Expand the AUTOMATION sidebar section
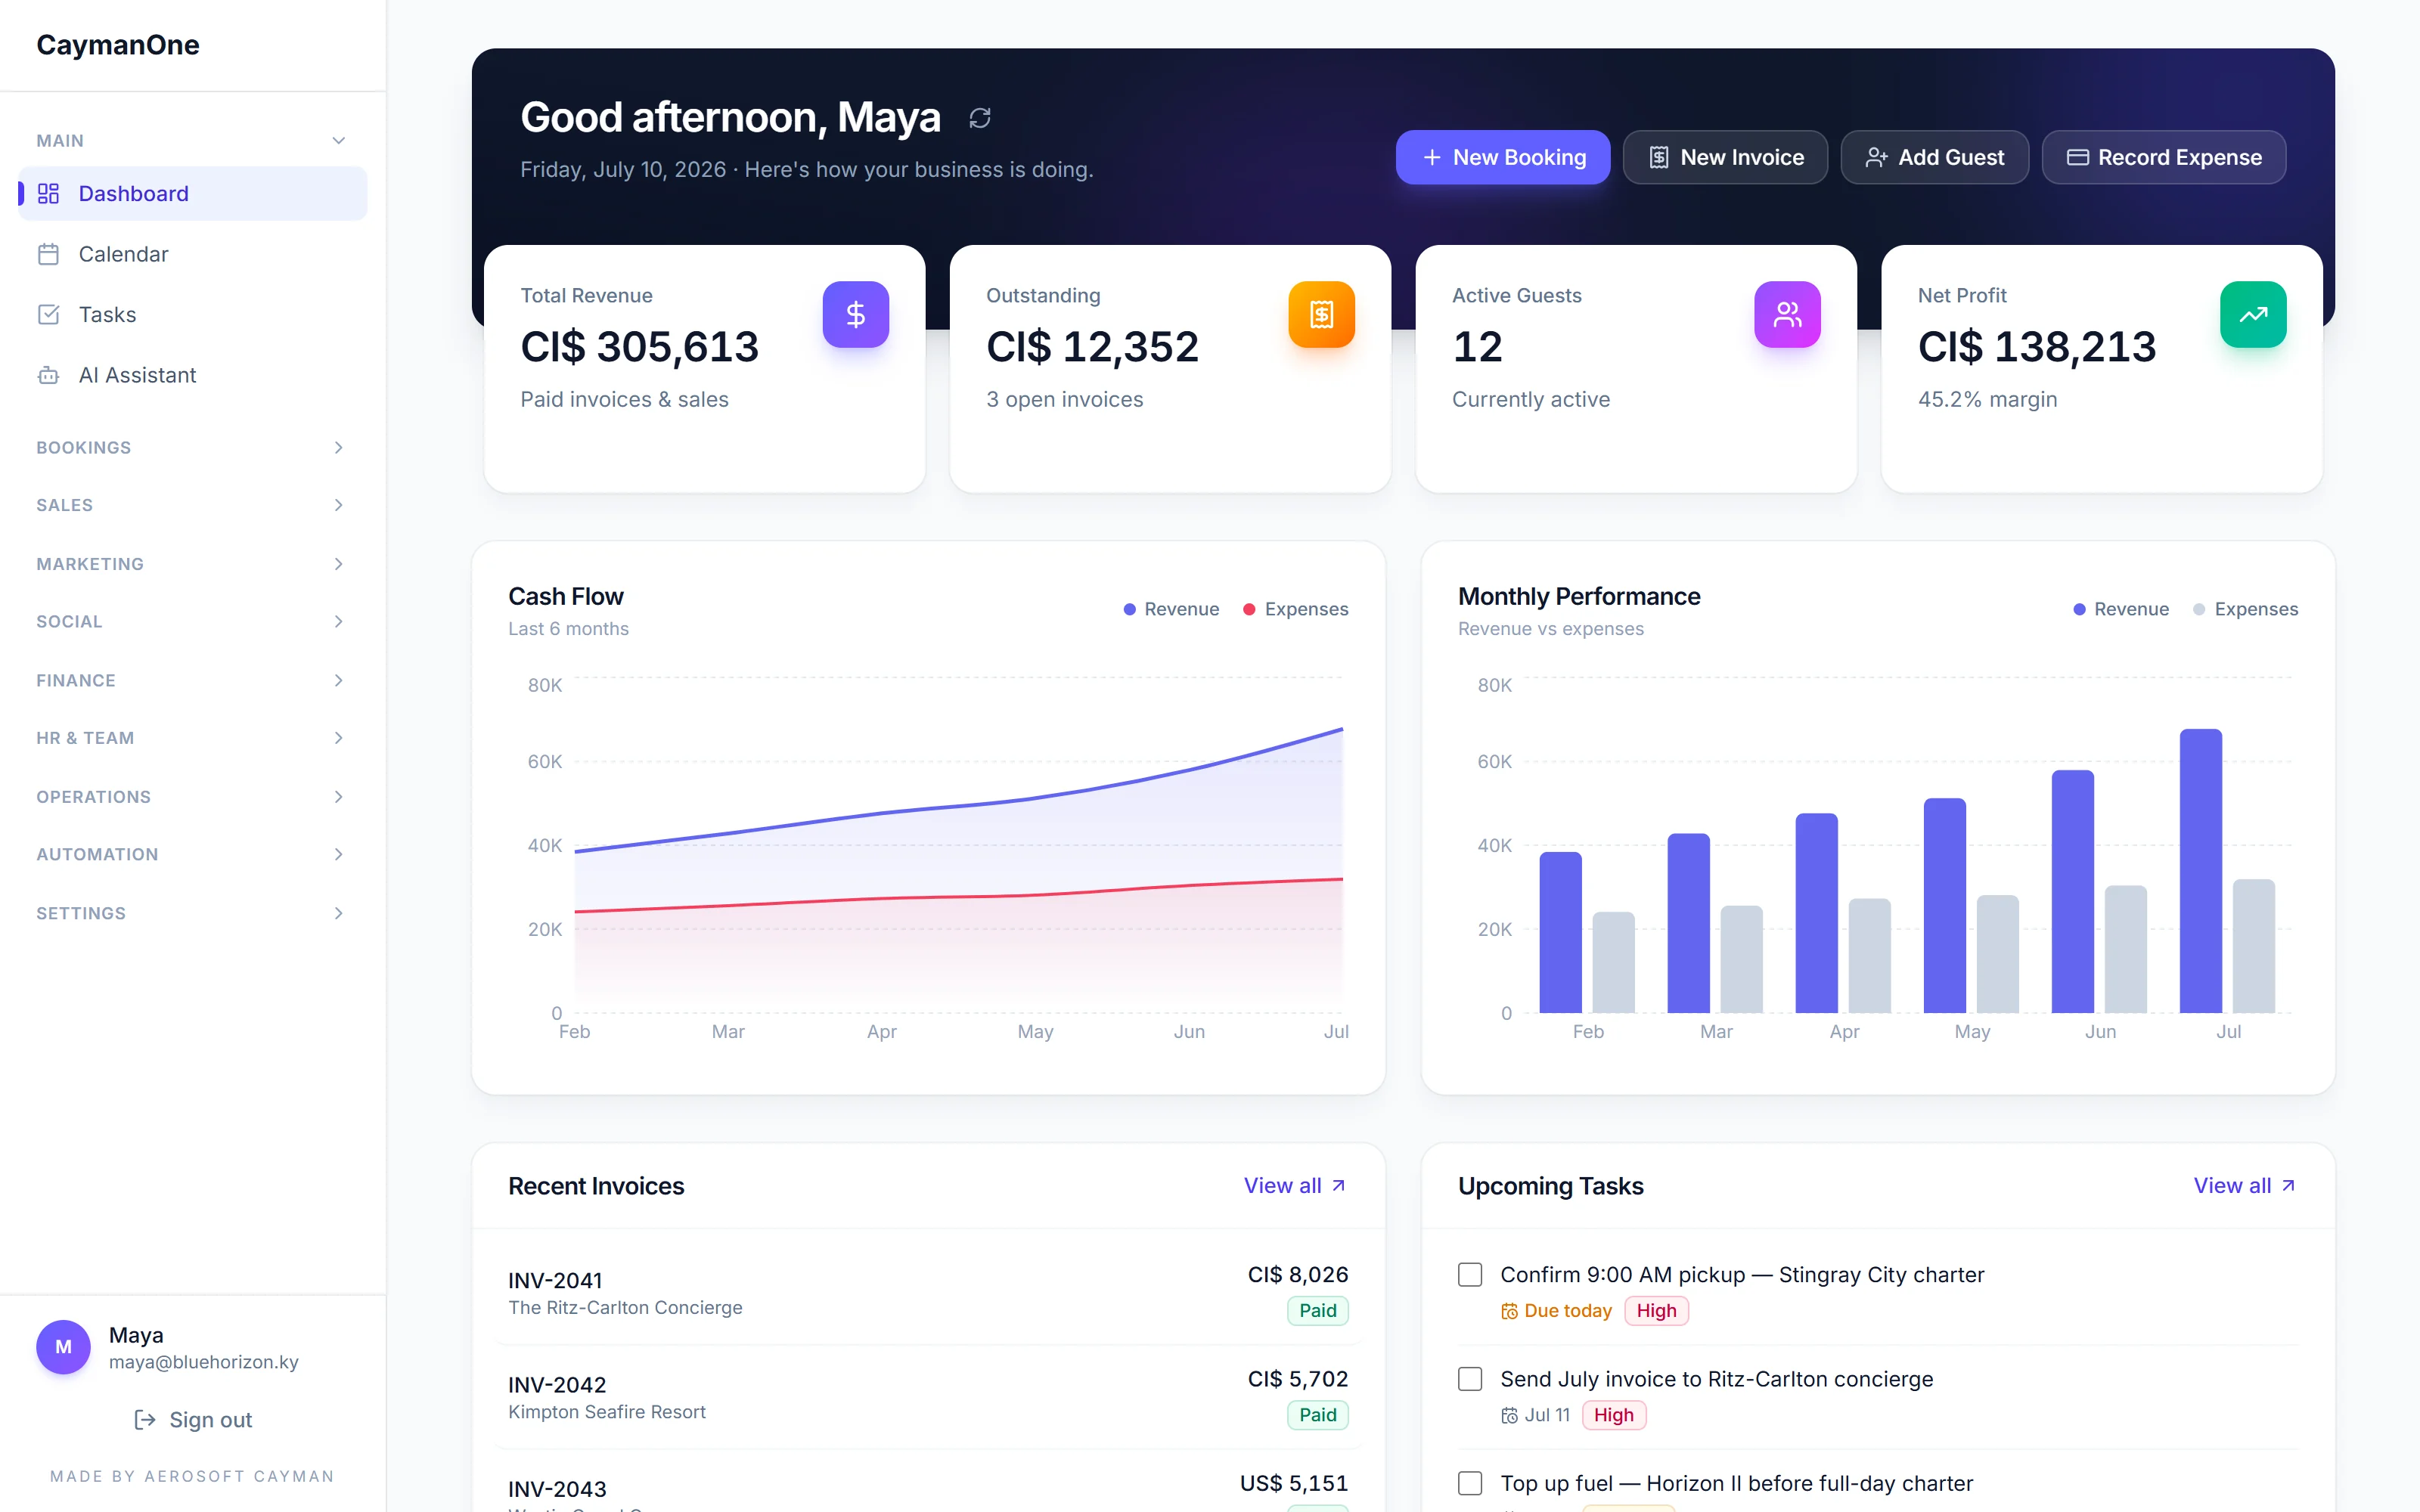The image size is (2420, 1512). [x=192, y=854]
